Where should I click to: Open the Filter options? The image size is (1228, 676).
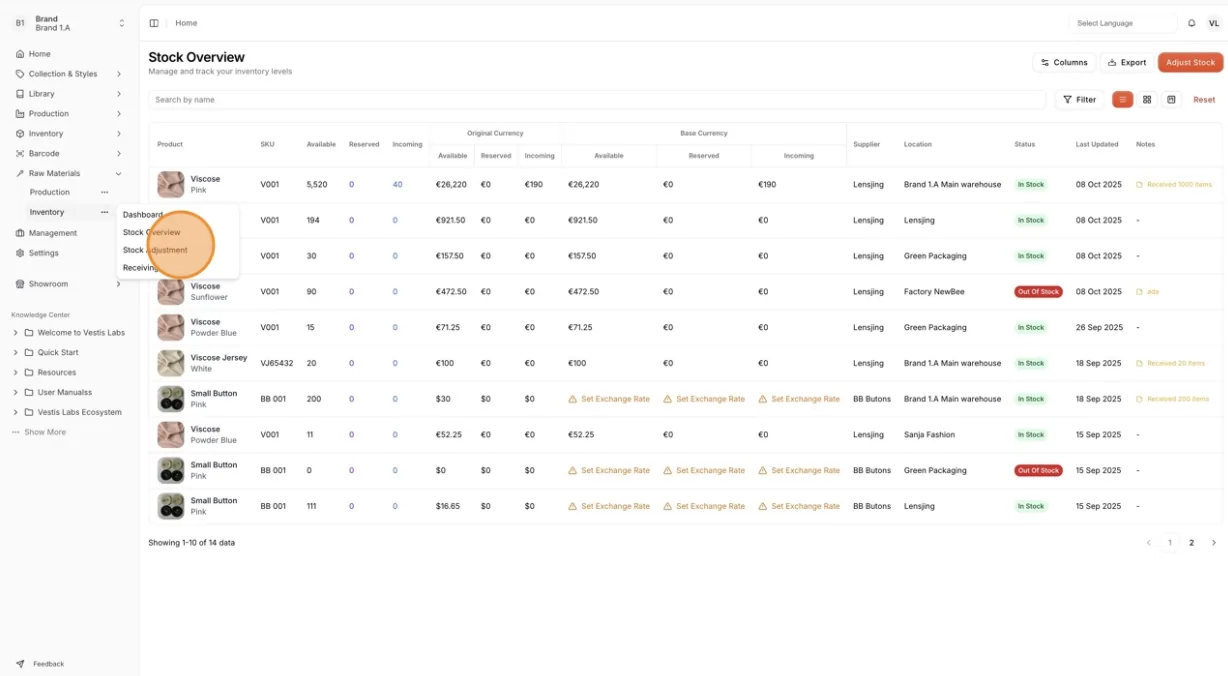pyautogui.click(x=1080, y=100)
